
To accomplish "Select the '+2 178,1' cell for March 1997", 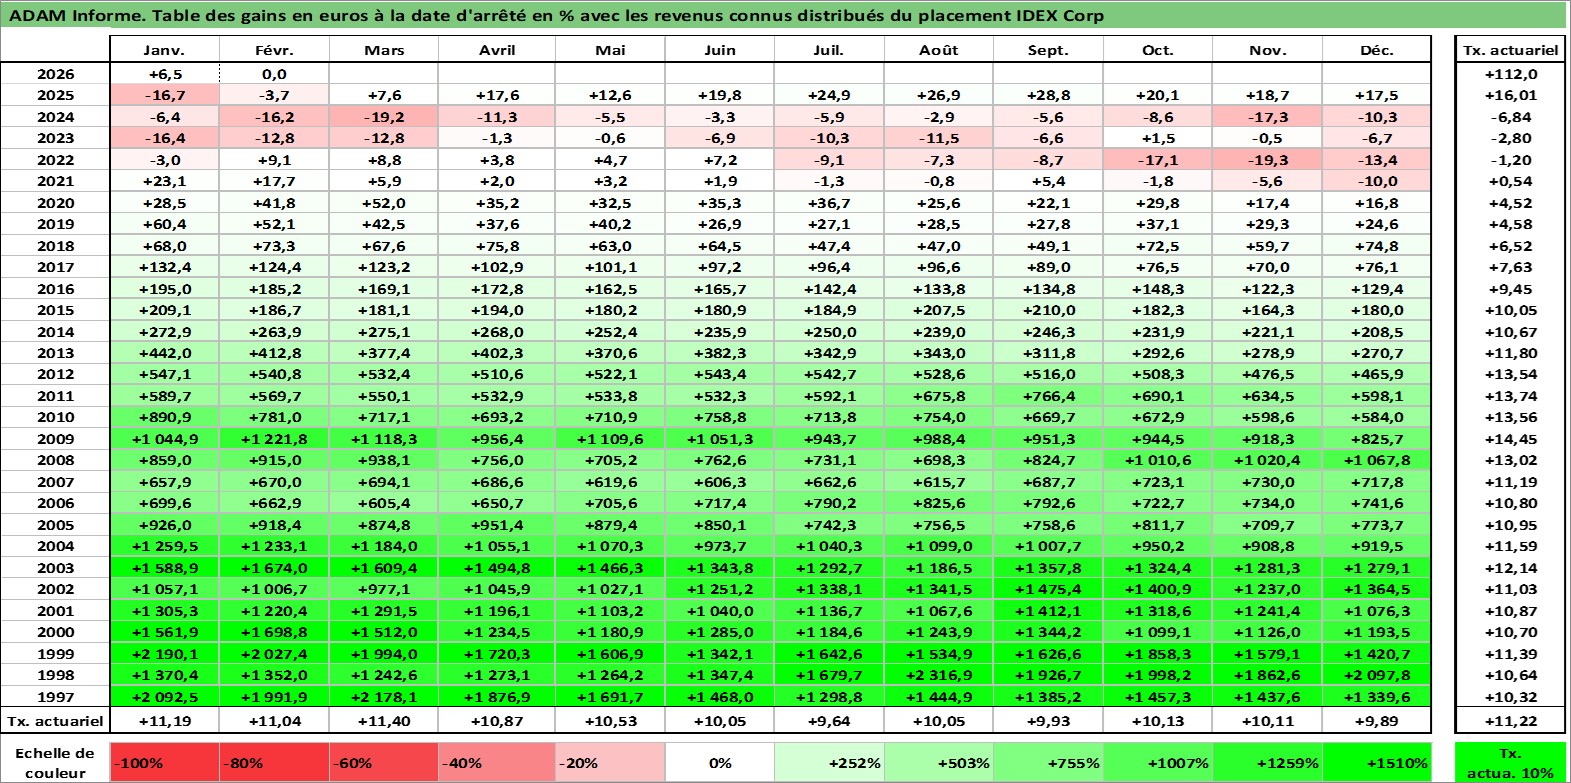I will pyautogui.click(x=384, y=697).
